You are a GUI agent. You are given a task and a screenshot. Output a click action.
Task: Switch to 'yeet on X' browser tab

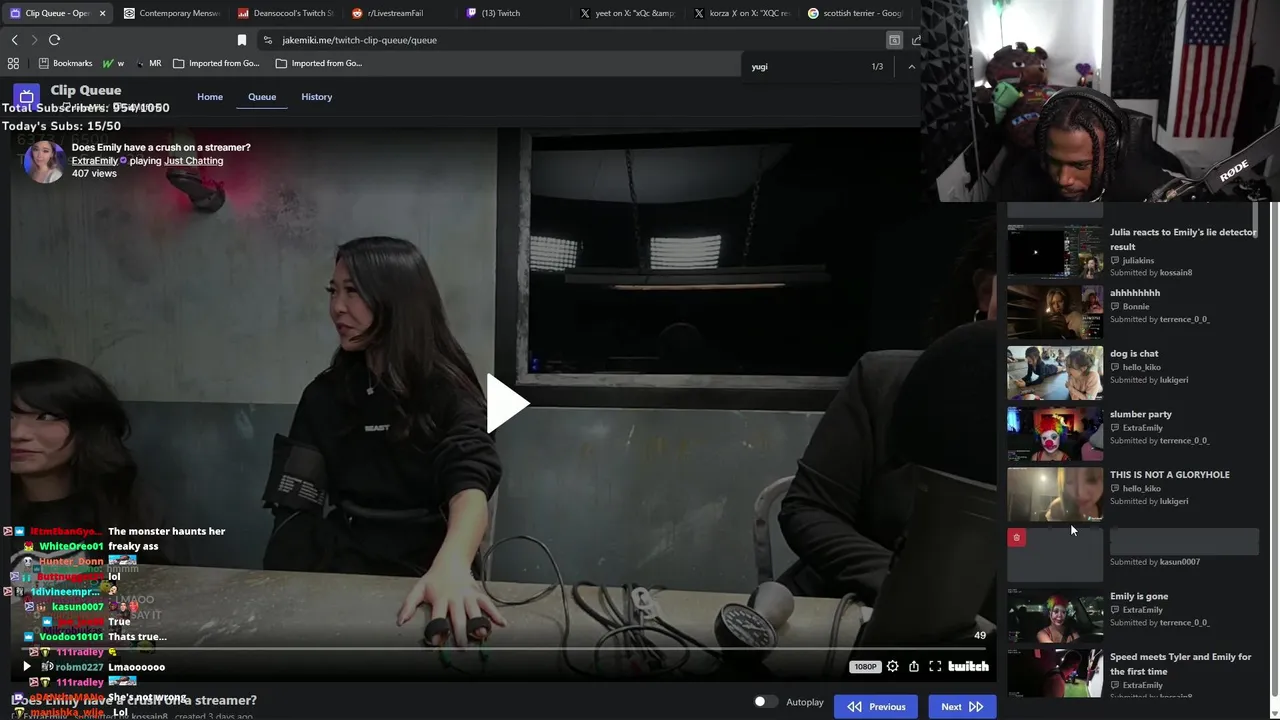pos(627,13)
